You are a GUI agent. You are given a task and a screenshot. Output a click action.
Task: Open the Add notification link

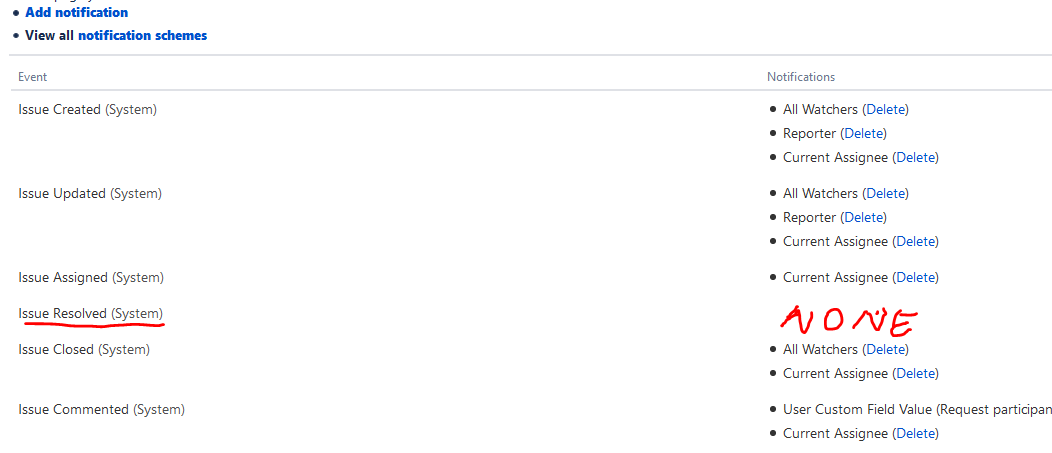[76, 12]
